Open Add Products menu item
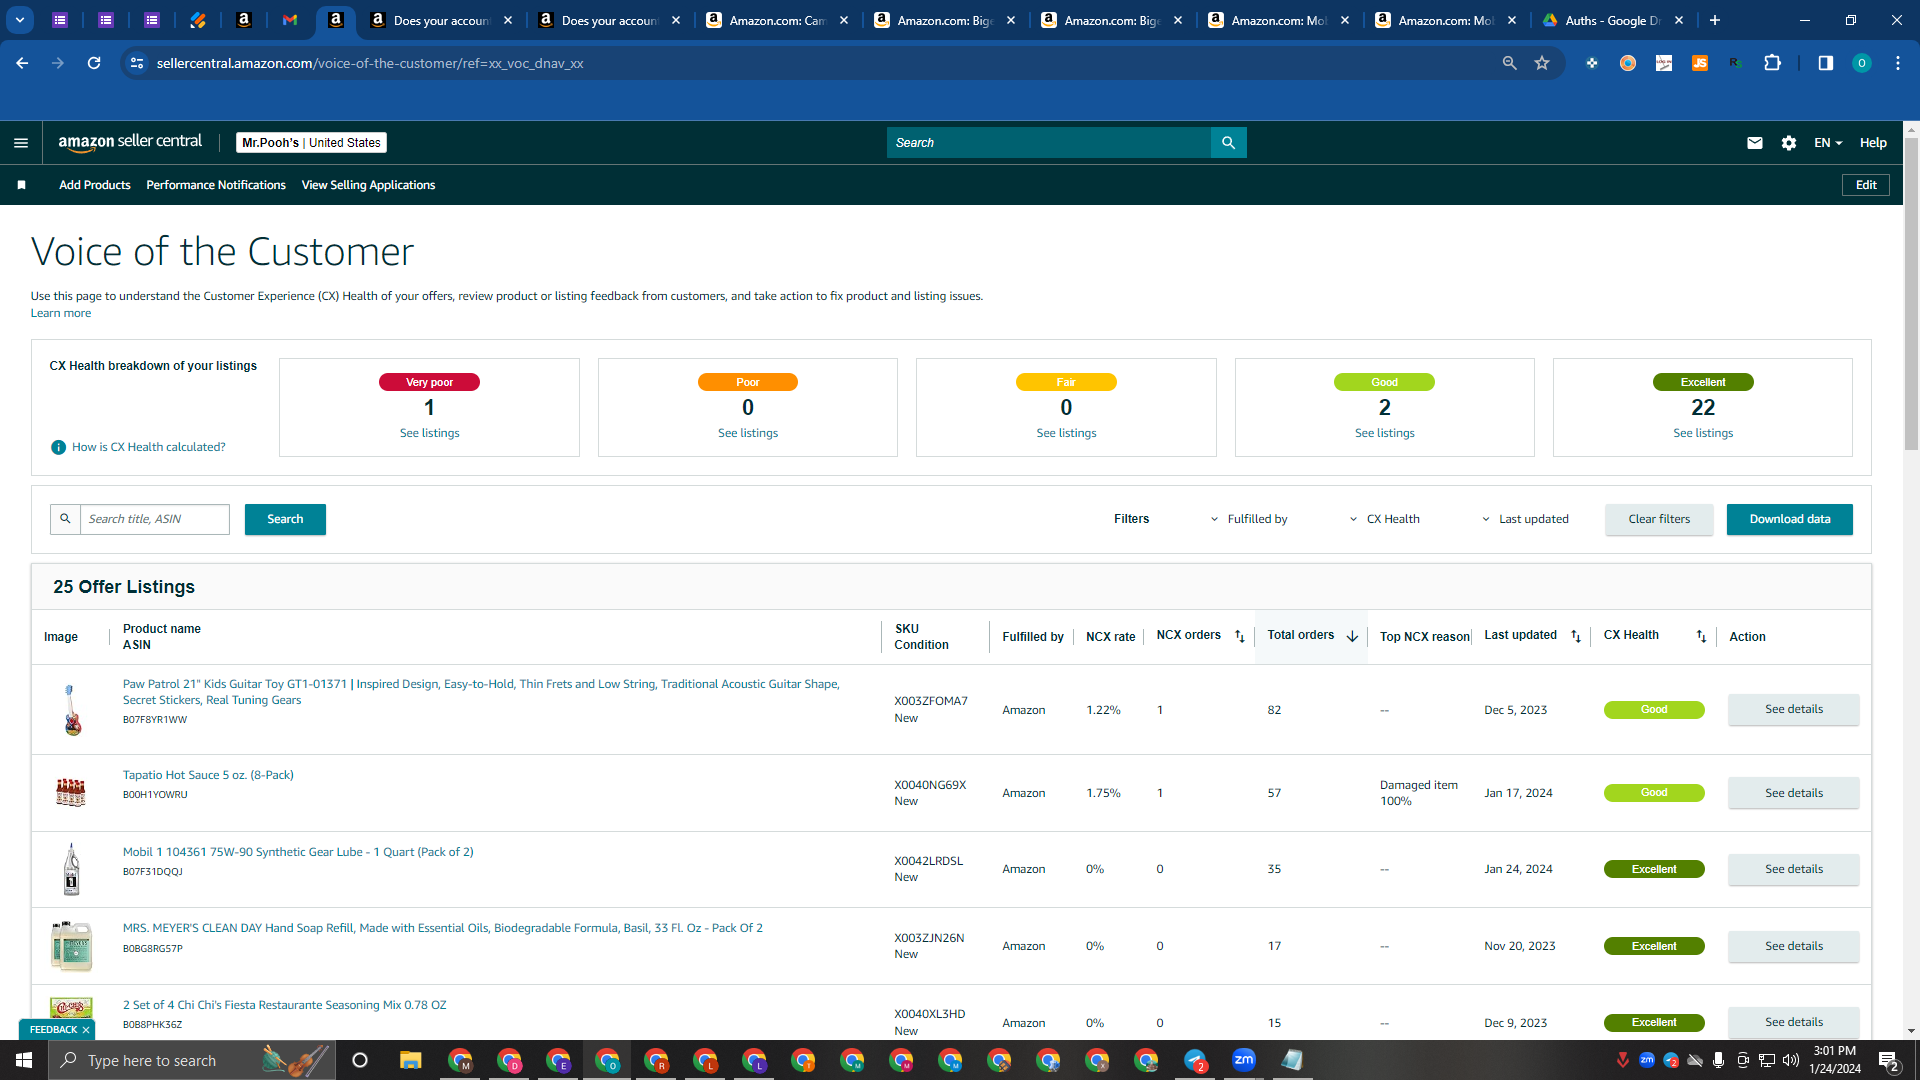The image size is (1920, 1080). [x=95, y=185]
